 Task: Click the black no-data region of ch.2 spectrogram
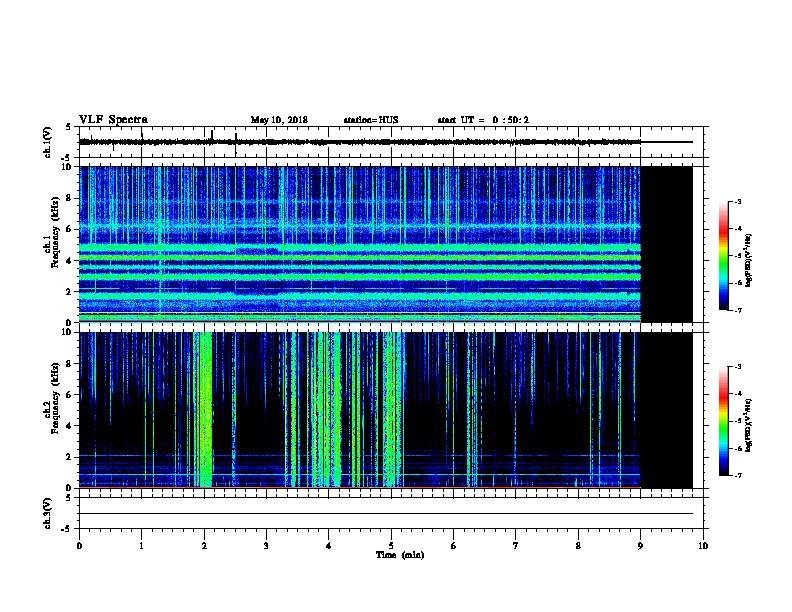point(667,410)
